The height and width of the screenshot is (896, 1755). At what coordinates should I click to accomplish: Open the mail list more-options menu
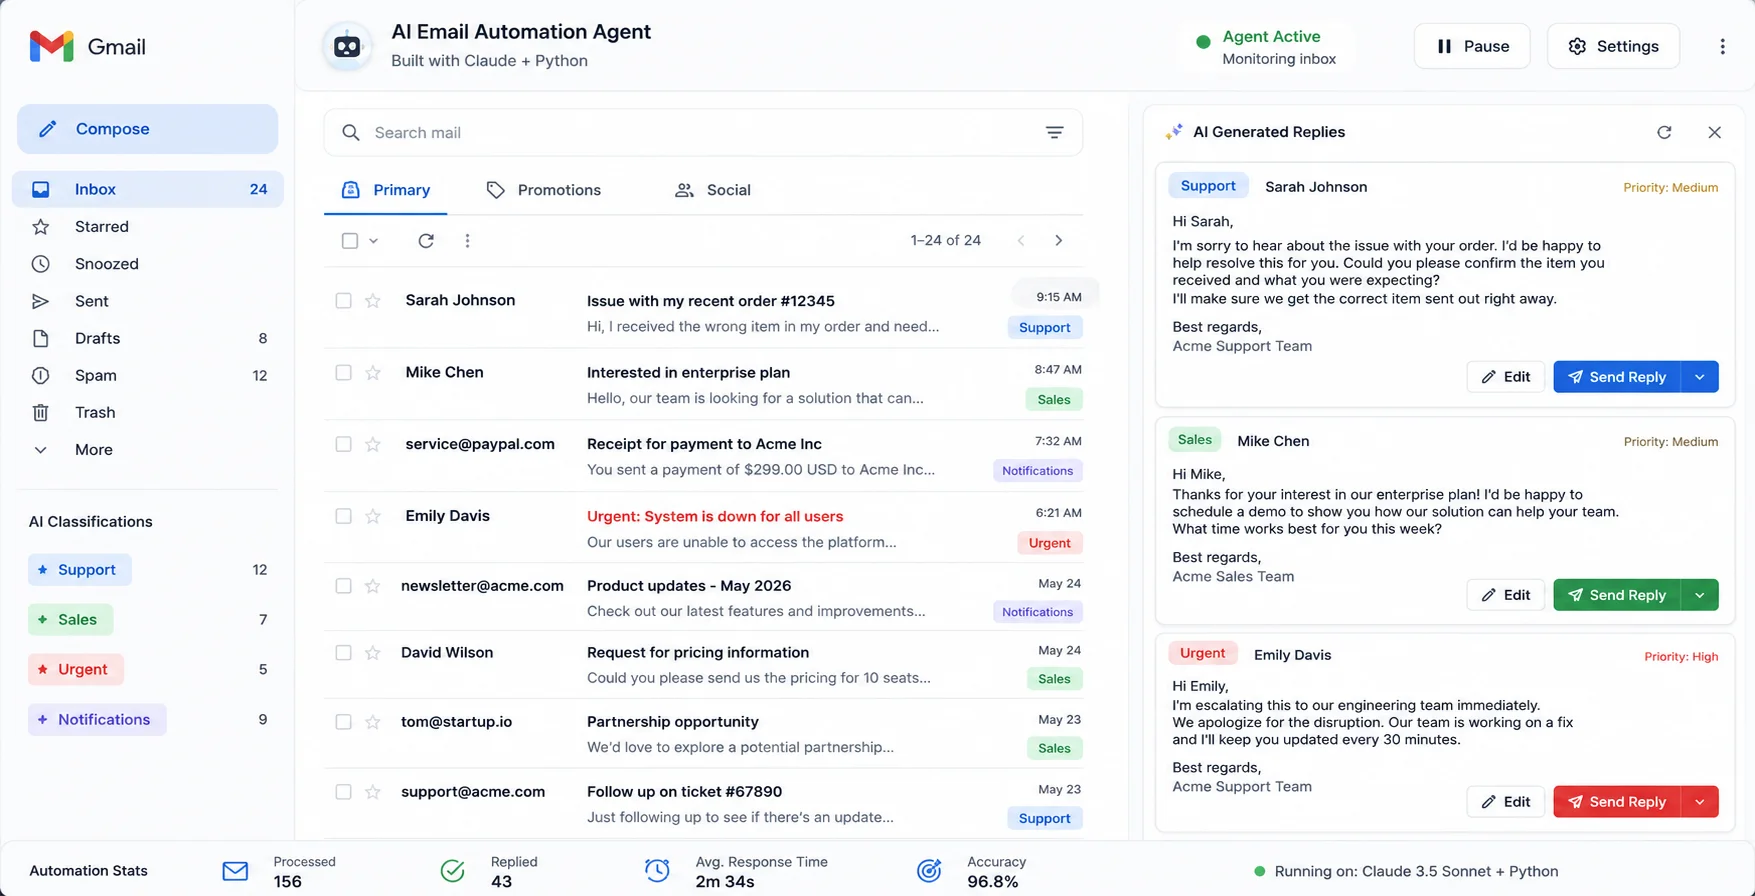tap(467, 240)
